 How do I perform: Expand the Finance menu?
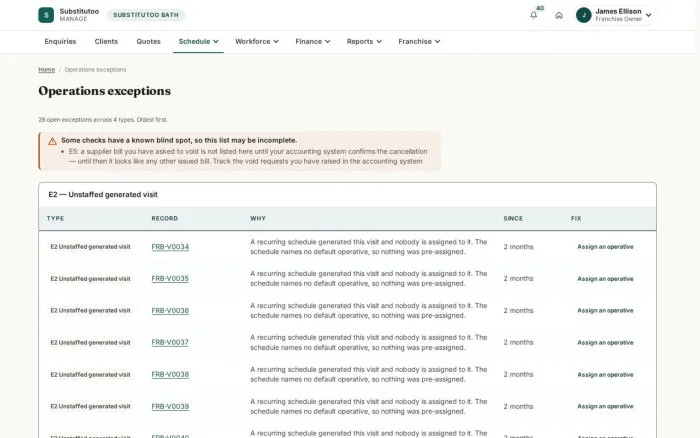(312, 42)
